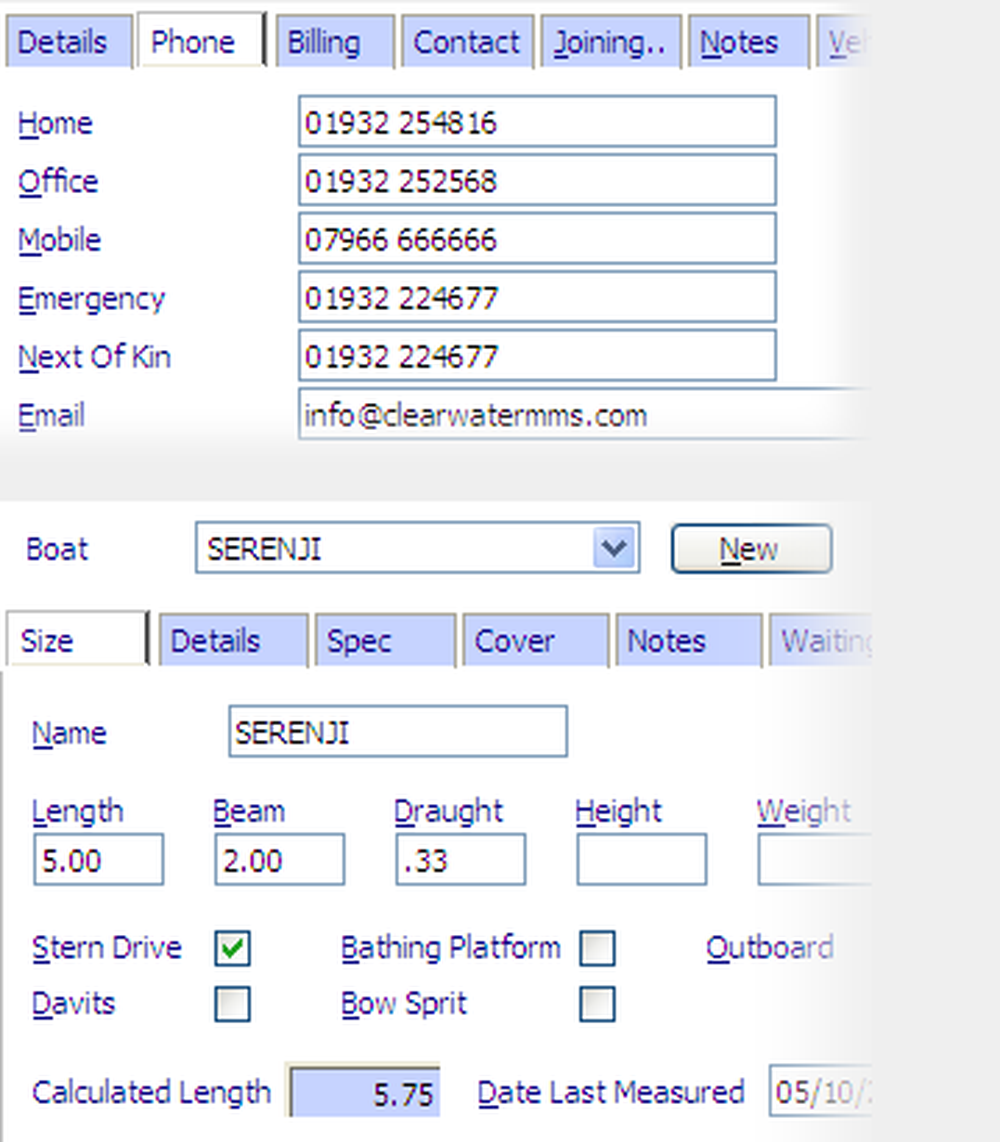This screenshot has width=1000, height=1142.
Task: Tick the Davits checkbox
Action: (x=232, y=1004)
